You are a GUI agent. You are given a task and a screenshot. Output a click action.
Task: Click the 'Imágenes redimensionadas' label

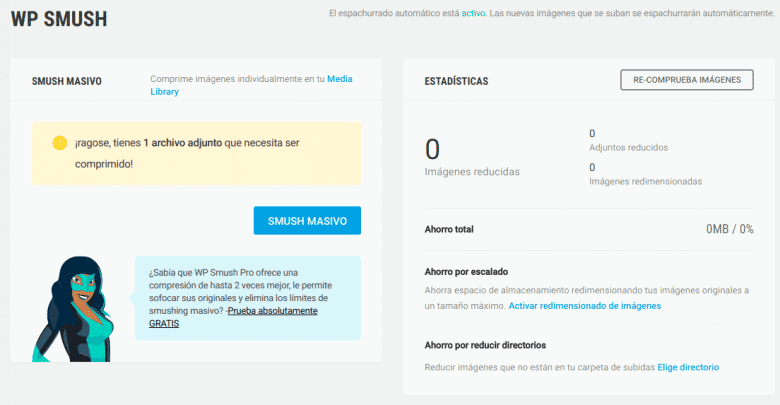click(x=646, y=181)
